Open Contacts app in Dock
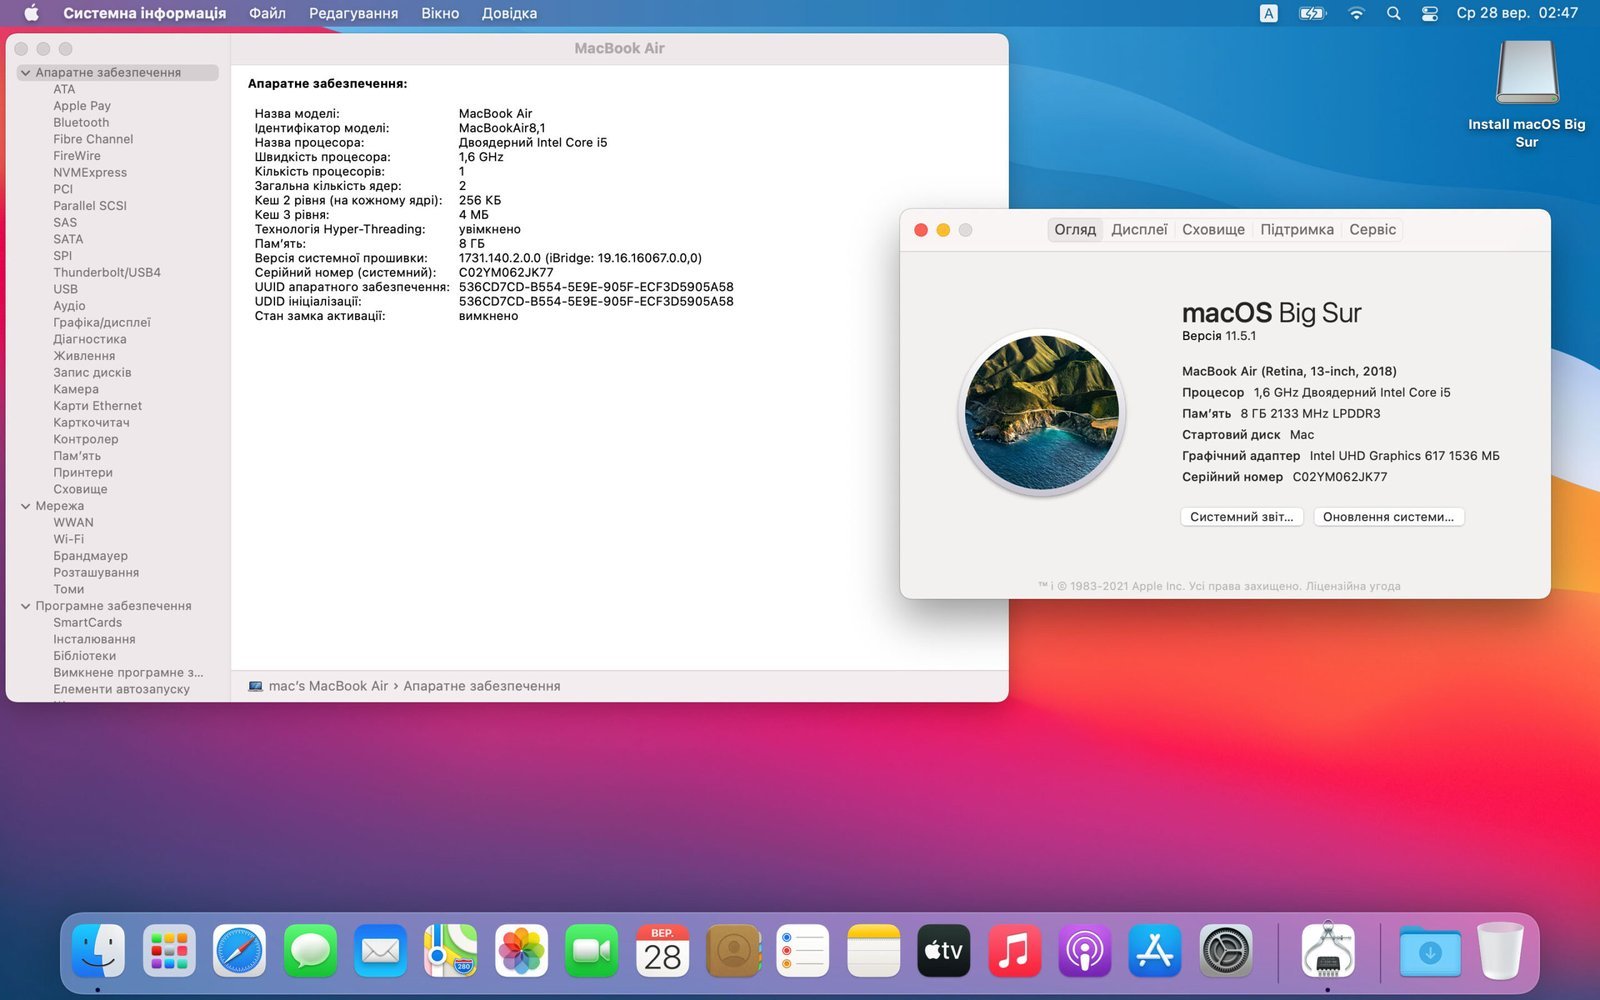Image resolution: width=1600 pixels, height=1000 pixels. [x=733, y=950]
